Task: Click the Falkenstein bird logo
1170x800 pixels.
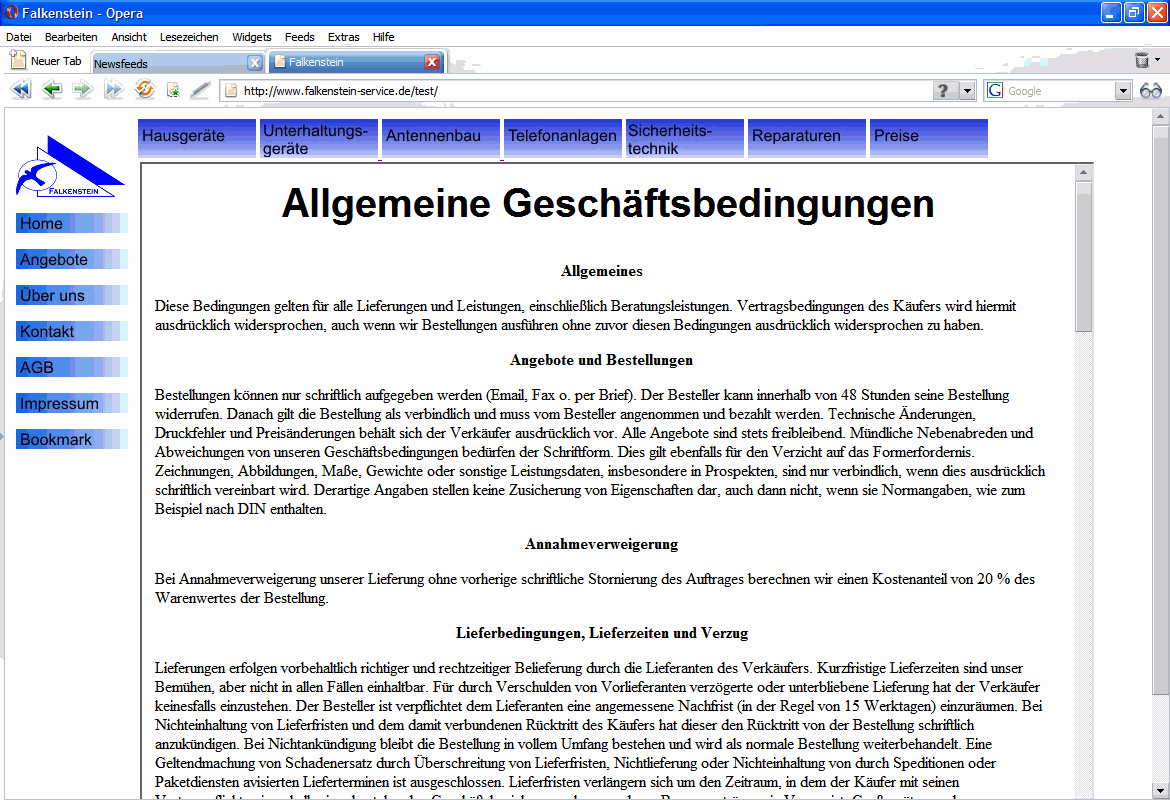Action: coord(69,166)
